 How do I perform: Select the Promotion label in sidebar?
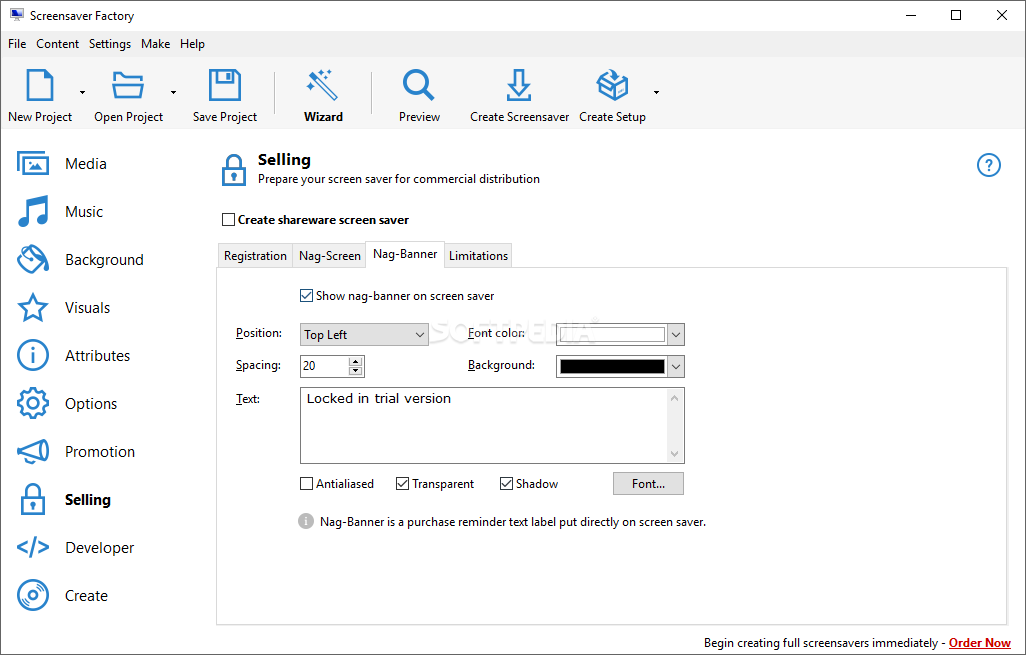click(x=100, y=451)
